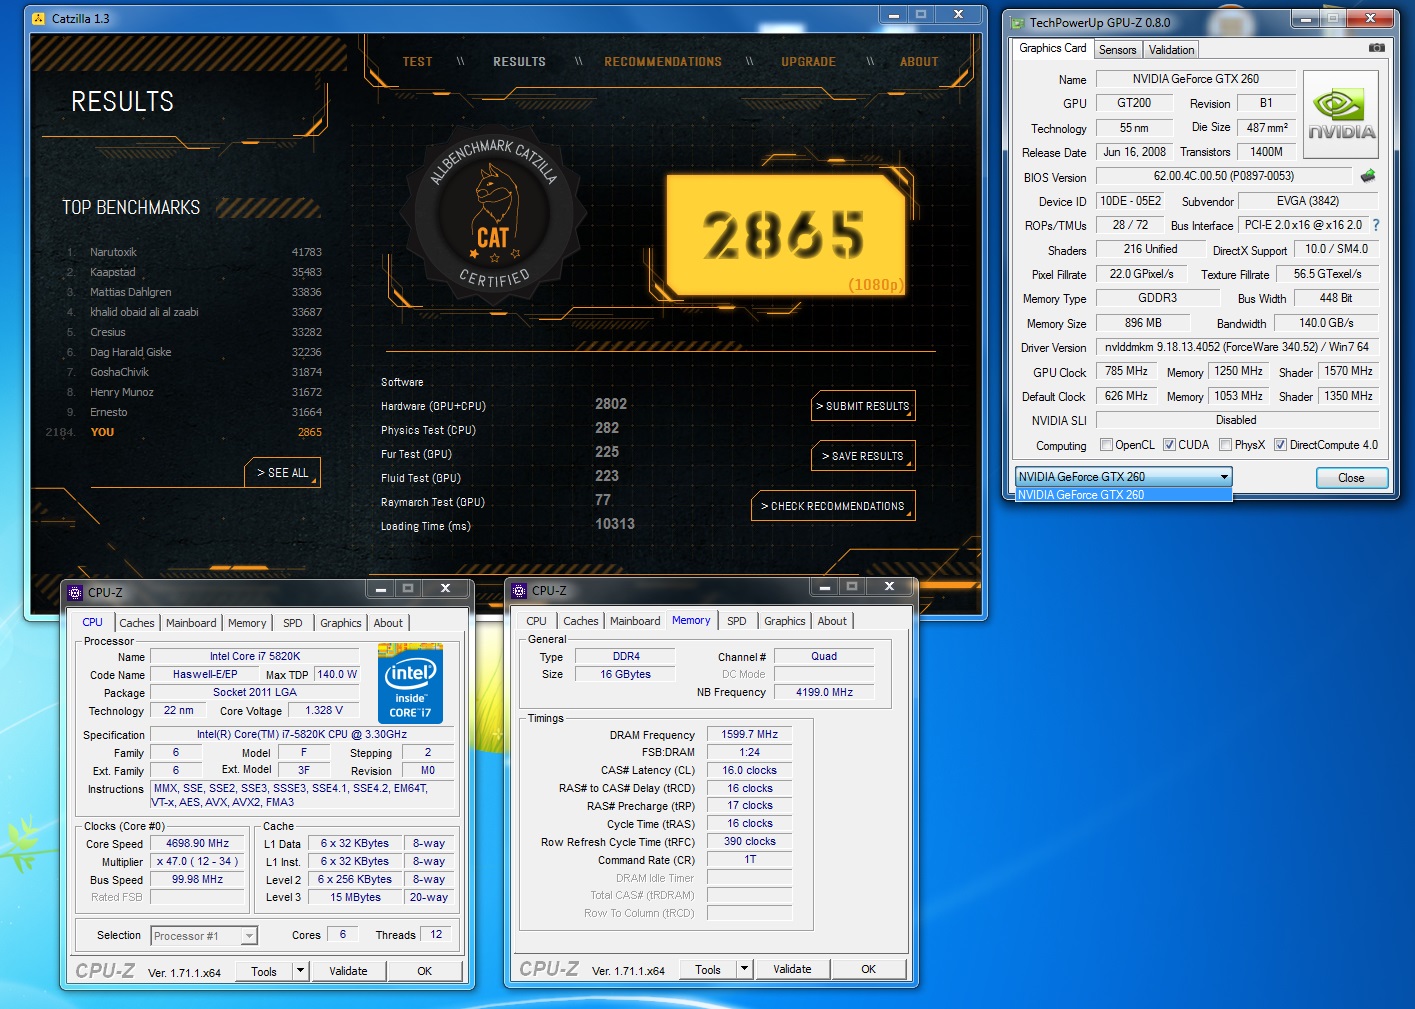Toggle the CUDA checkbox
The height and width of the screenshot is (1009, 1415).
(1169, 445)
